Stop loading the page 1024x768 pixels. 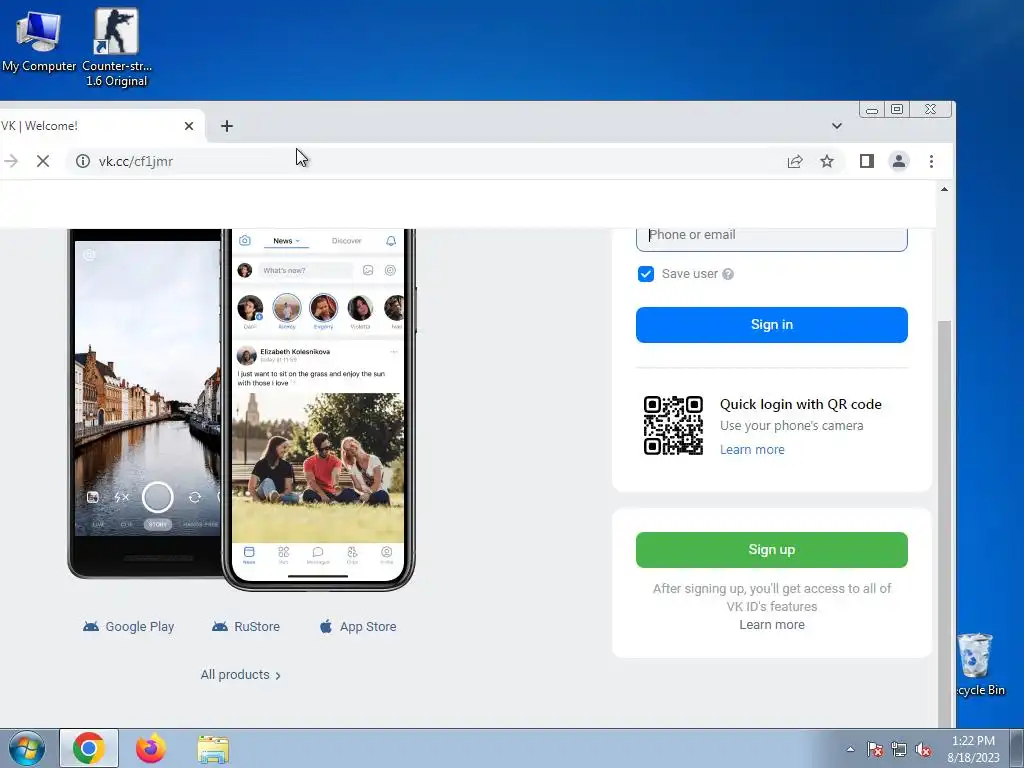click(x=43, y=161)
